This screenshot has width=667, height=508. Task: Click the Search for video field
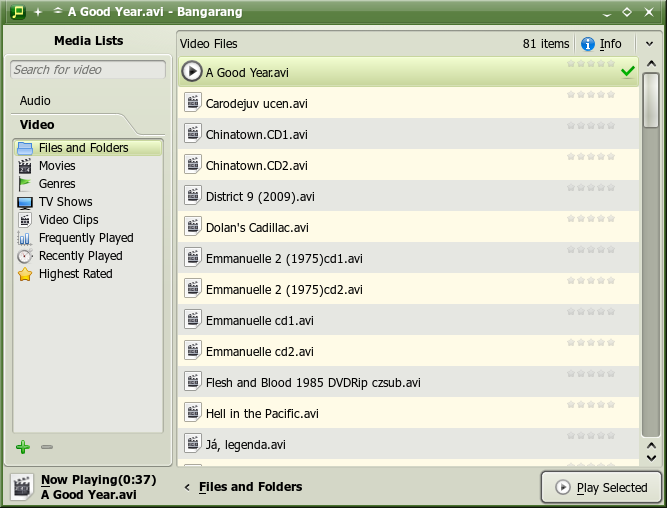pyautogui.click(x=88, y=69)
